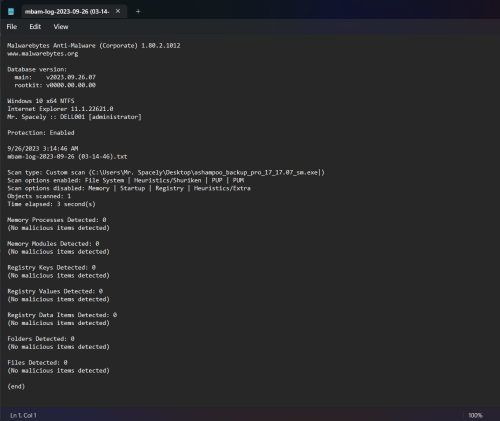Open the Edit menu
500x421 pixels.
(x=35, y=27)
